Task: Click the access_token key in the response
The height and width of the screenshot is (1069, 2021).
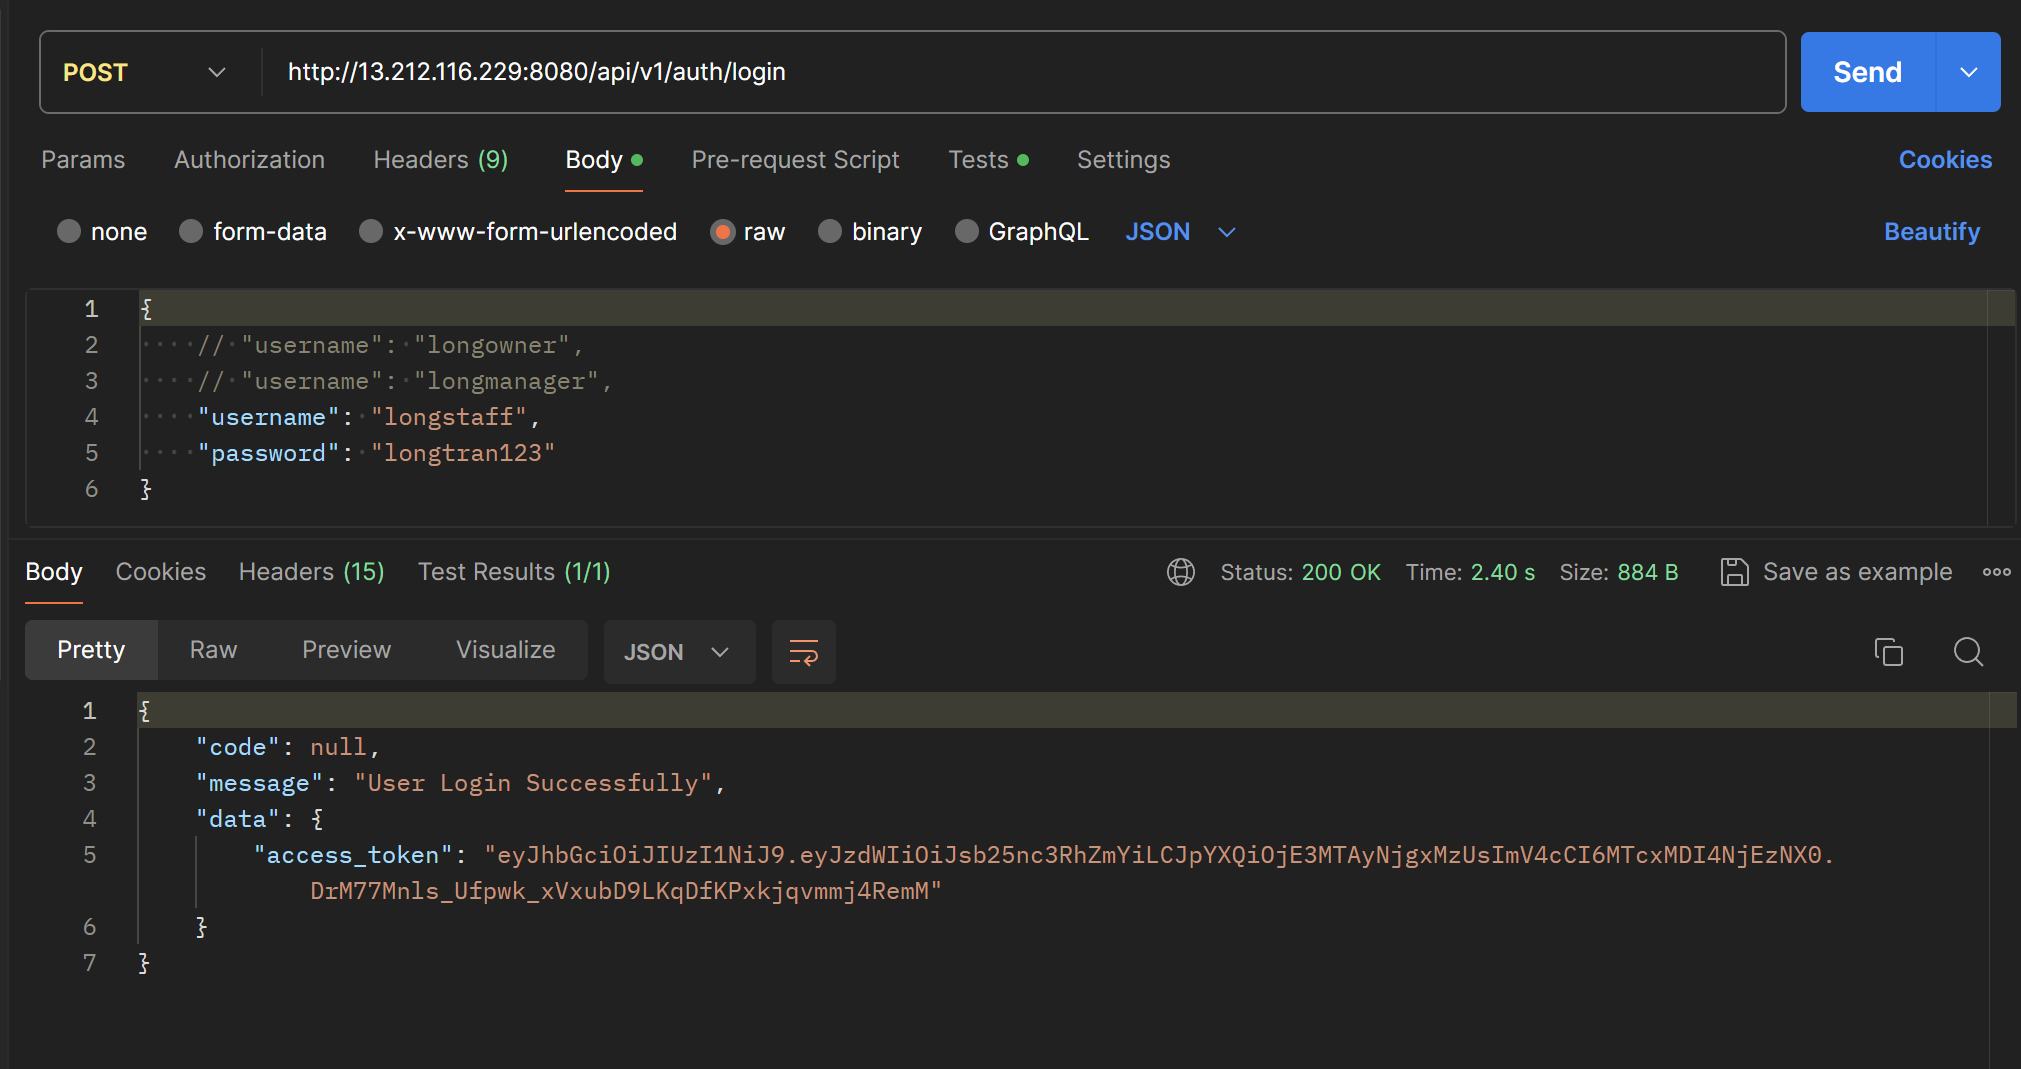Action: click(353, 855)
